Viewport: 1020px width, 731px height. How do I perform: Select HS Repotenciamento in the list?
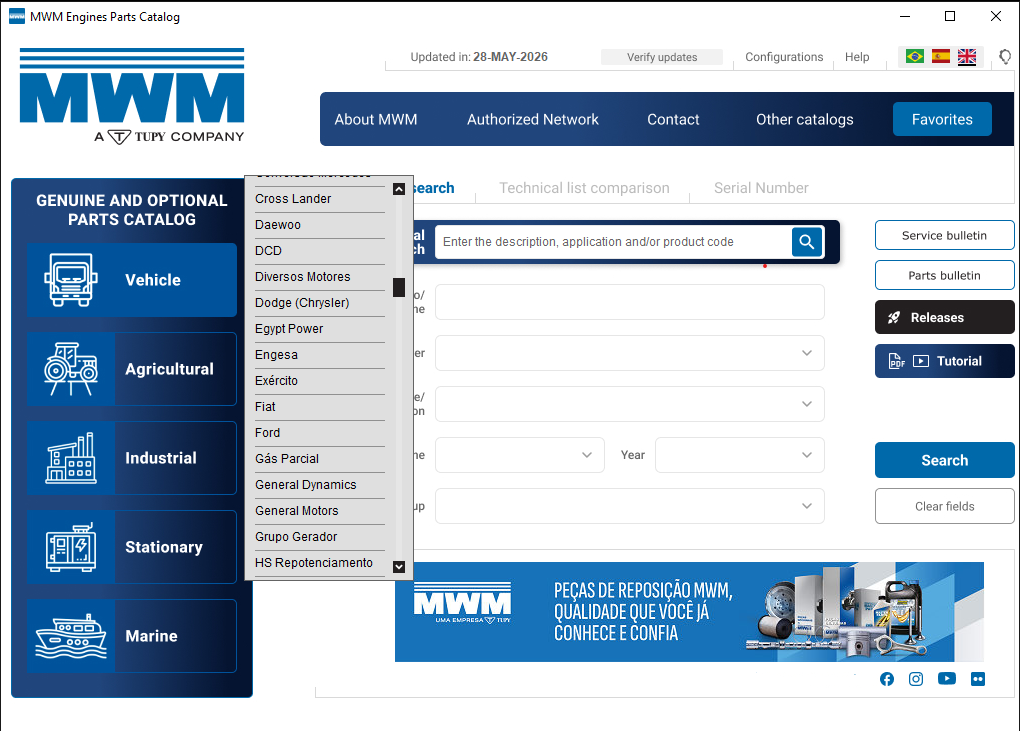[x=319, y=563]
